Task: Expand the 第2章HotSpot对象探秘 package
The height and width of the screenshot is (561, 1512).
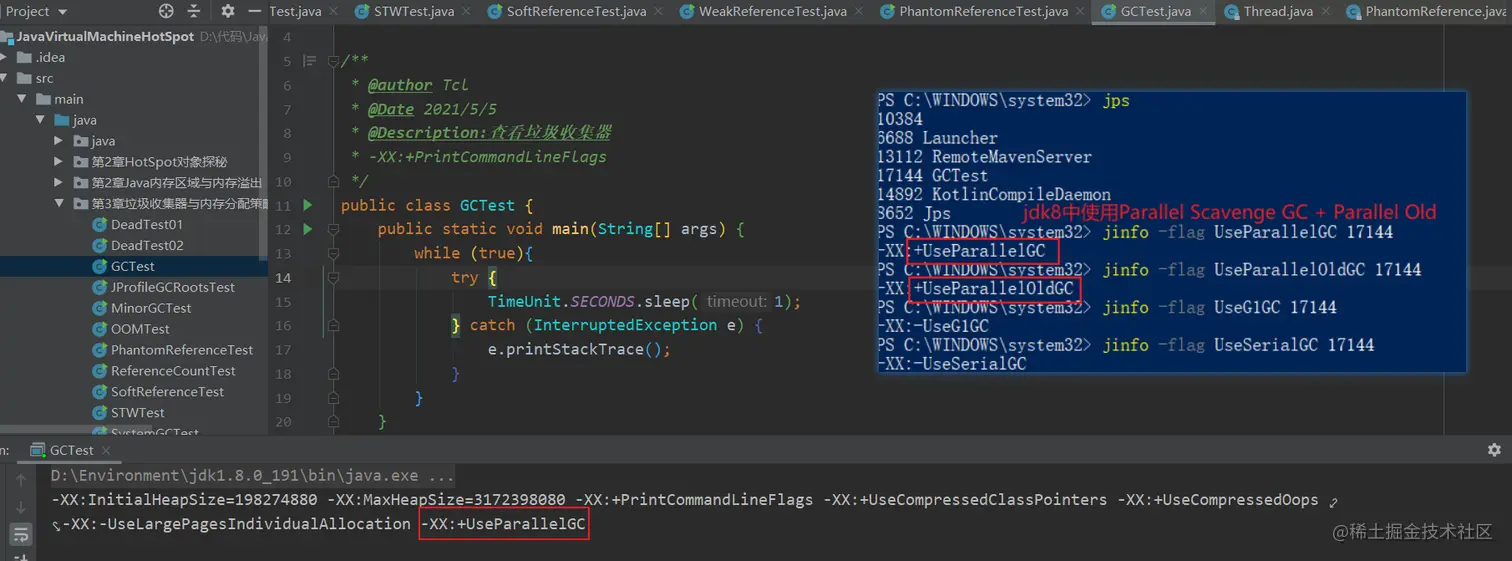Action: pos(59,162)
